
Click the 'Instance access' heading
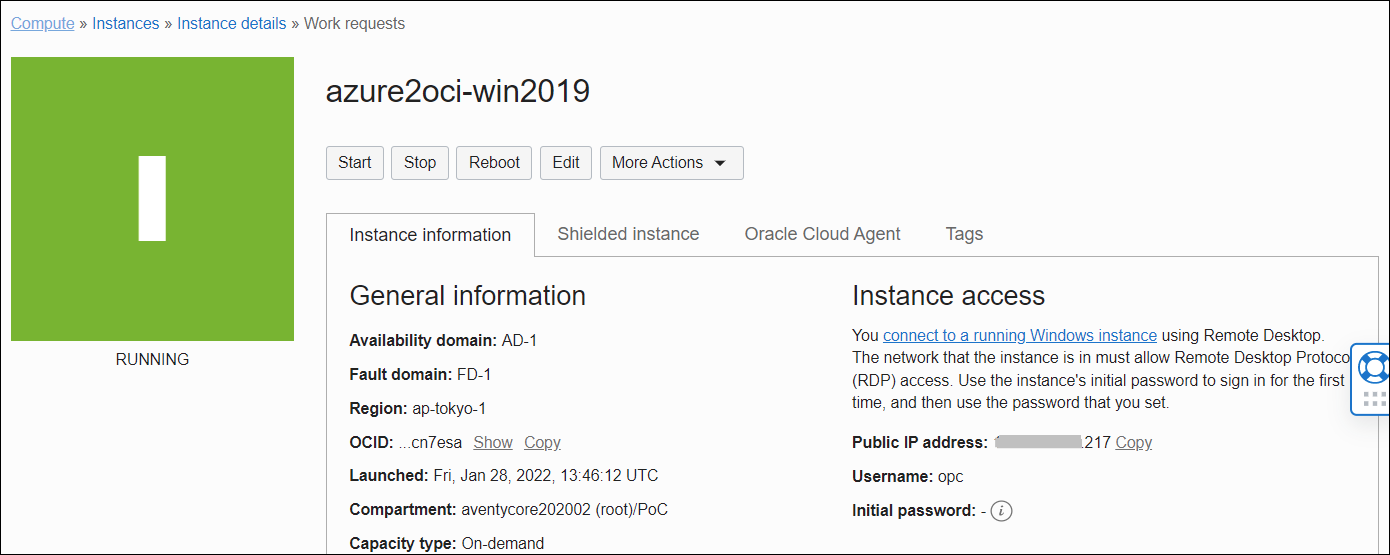tap(948, 296)
